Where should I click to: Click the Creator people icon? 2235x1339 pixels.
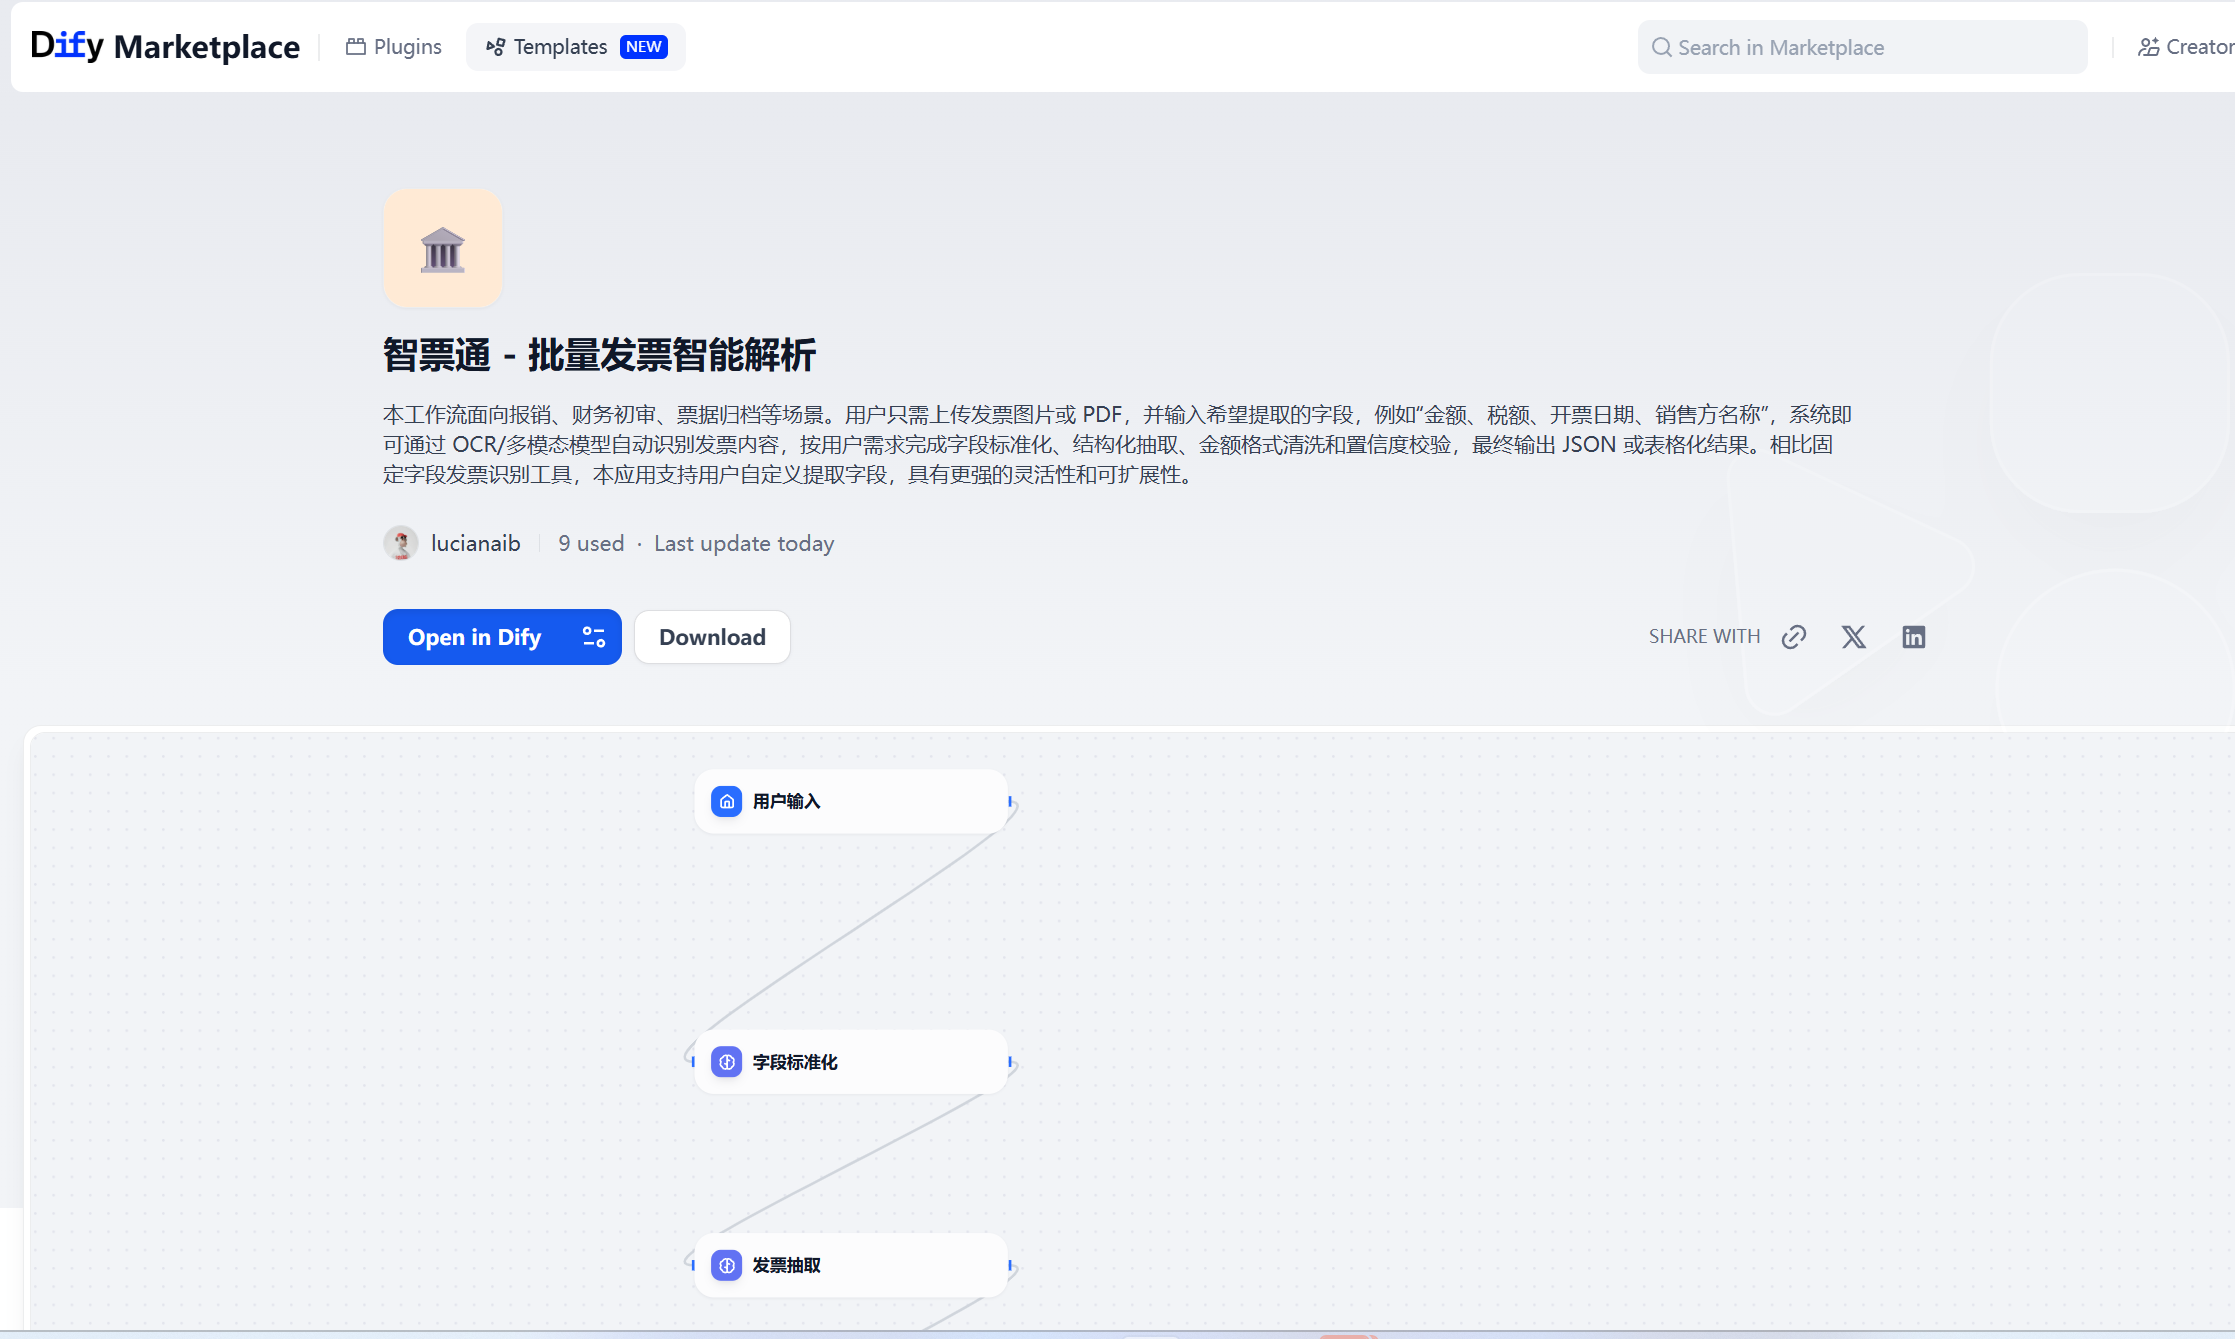tap(2148, 47)
